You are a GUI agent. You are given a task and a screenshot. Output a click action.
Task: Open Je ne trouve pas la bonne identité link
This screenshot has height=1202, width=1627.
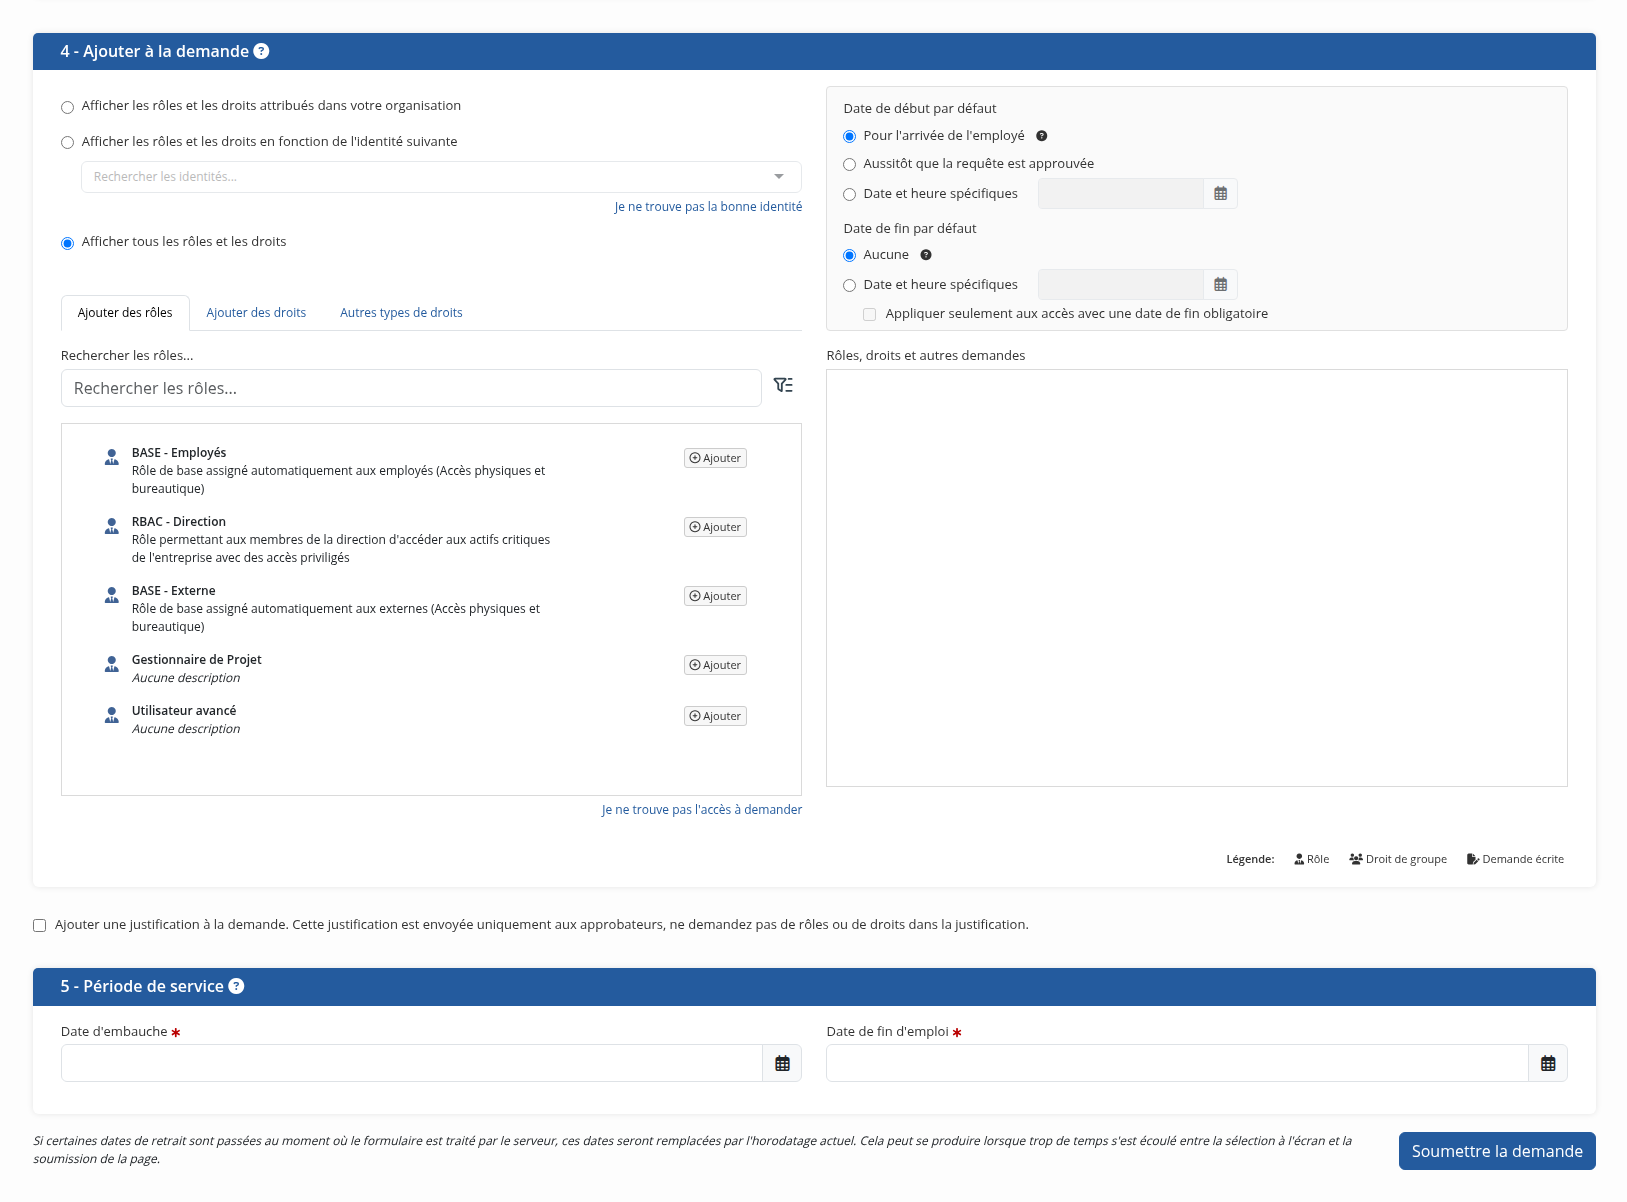pyautogui.click(x=708, y=207)
